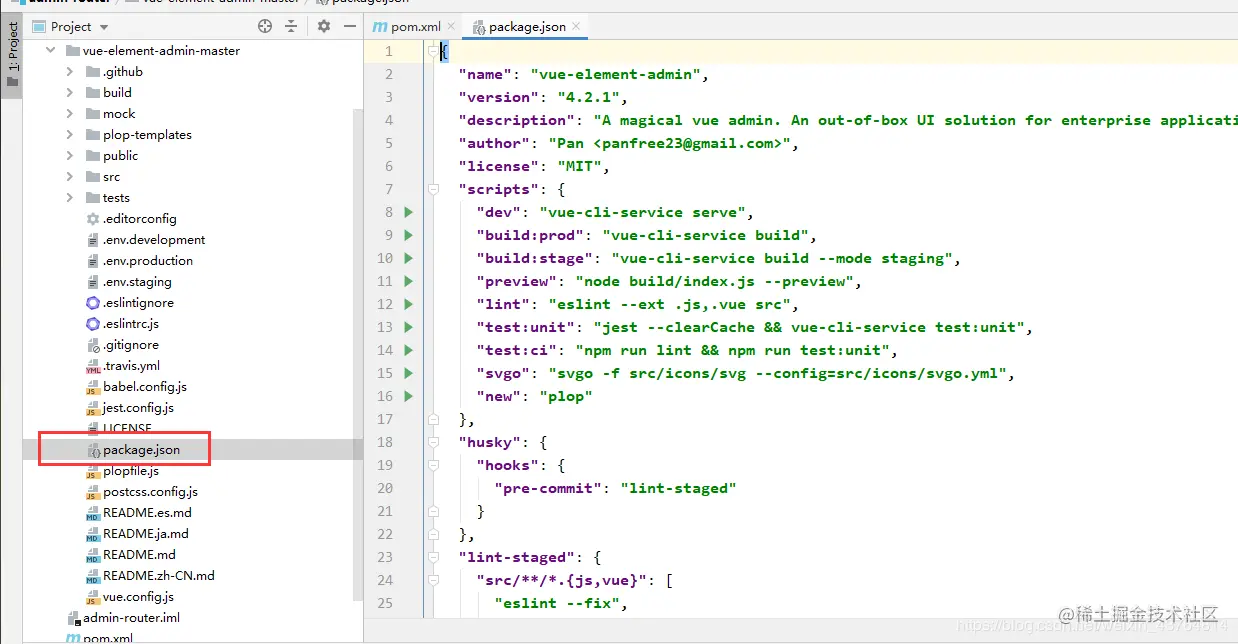Click the .gitignore file icon
Image resolution: width=1238 pixels, height=644 pixels.
pos(93,345)
